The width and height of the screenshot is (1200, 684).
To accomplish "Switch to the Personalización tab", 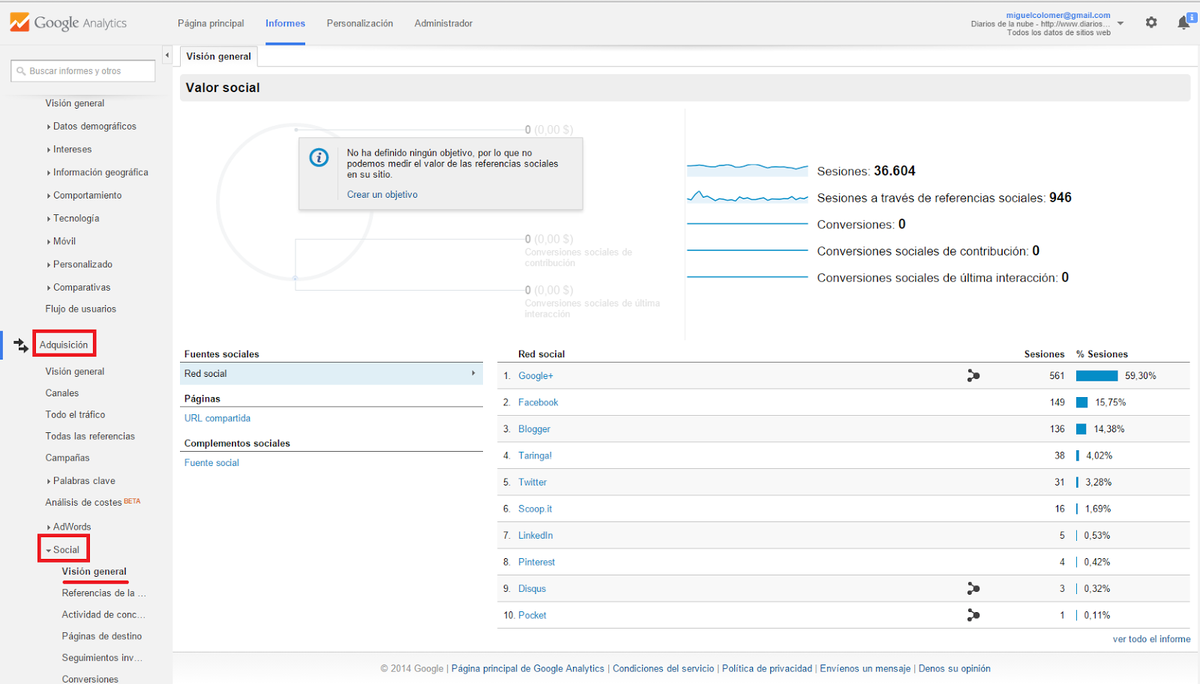I will tap(359, 23).
